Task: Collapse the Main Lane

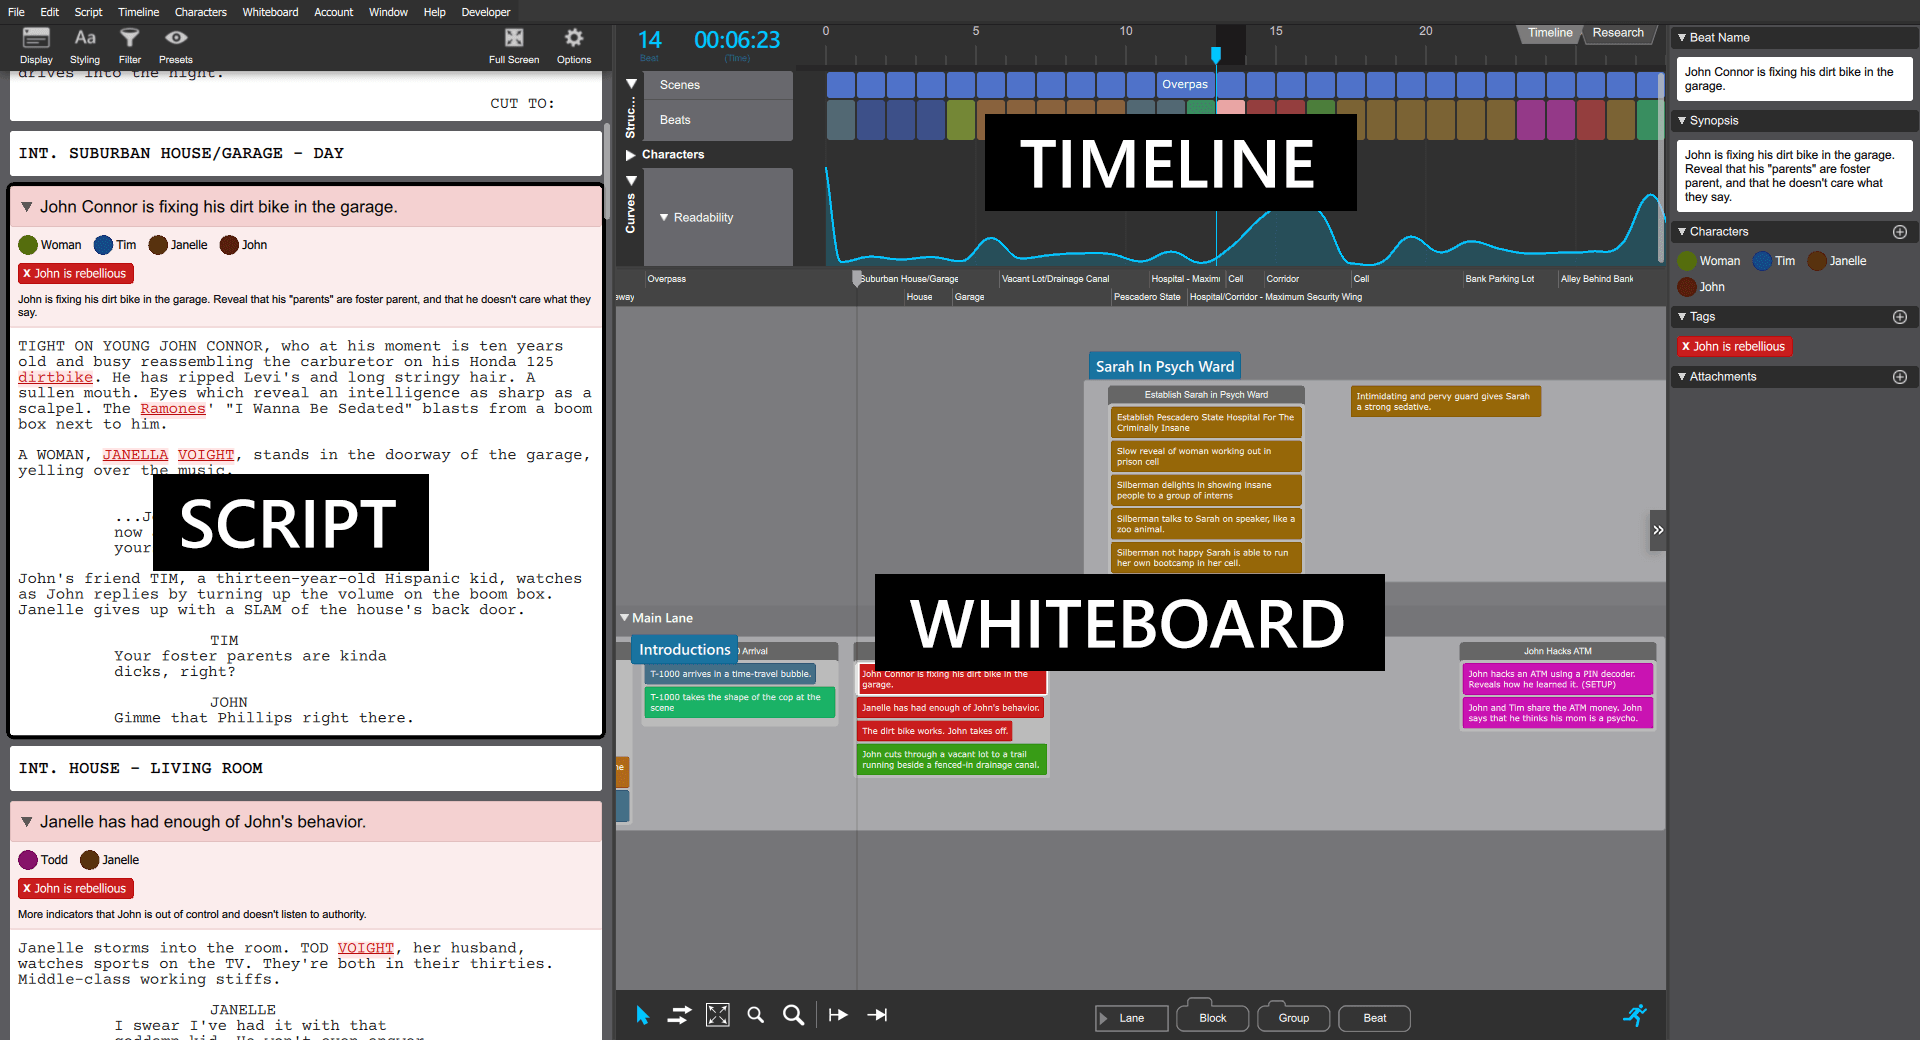Action: (x=624, y=618)
